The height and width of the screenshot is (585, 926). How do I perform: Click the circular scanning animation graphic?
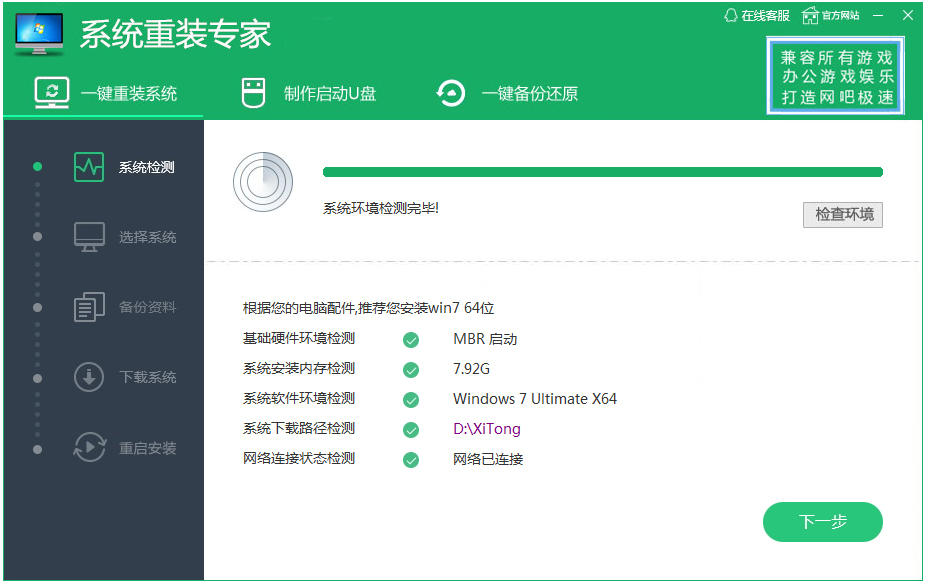click(x=263, y=182)
